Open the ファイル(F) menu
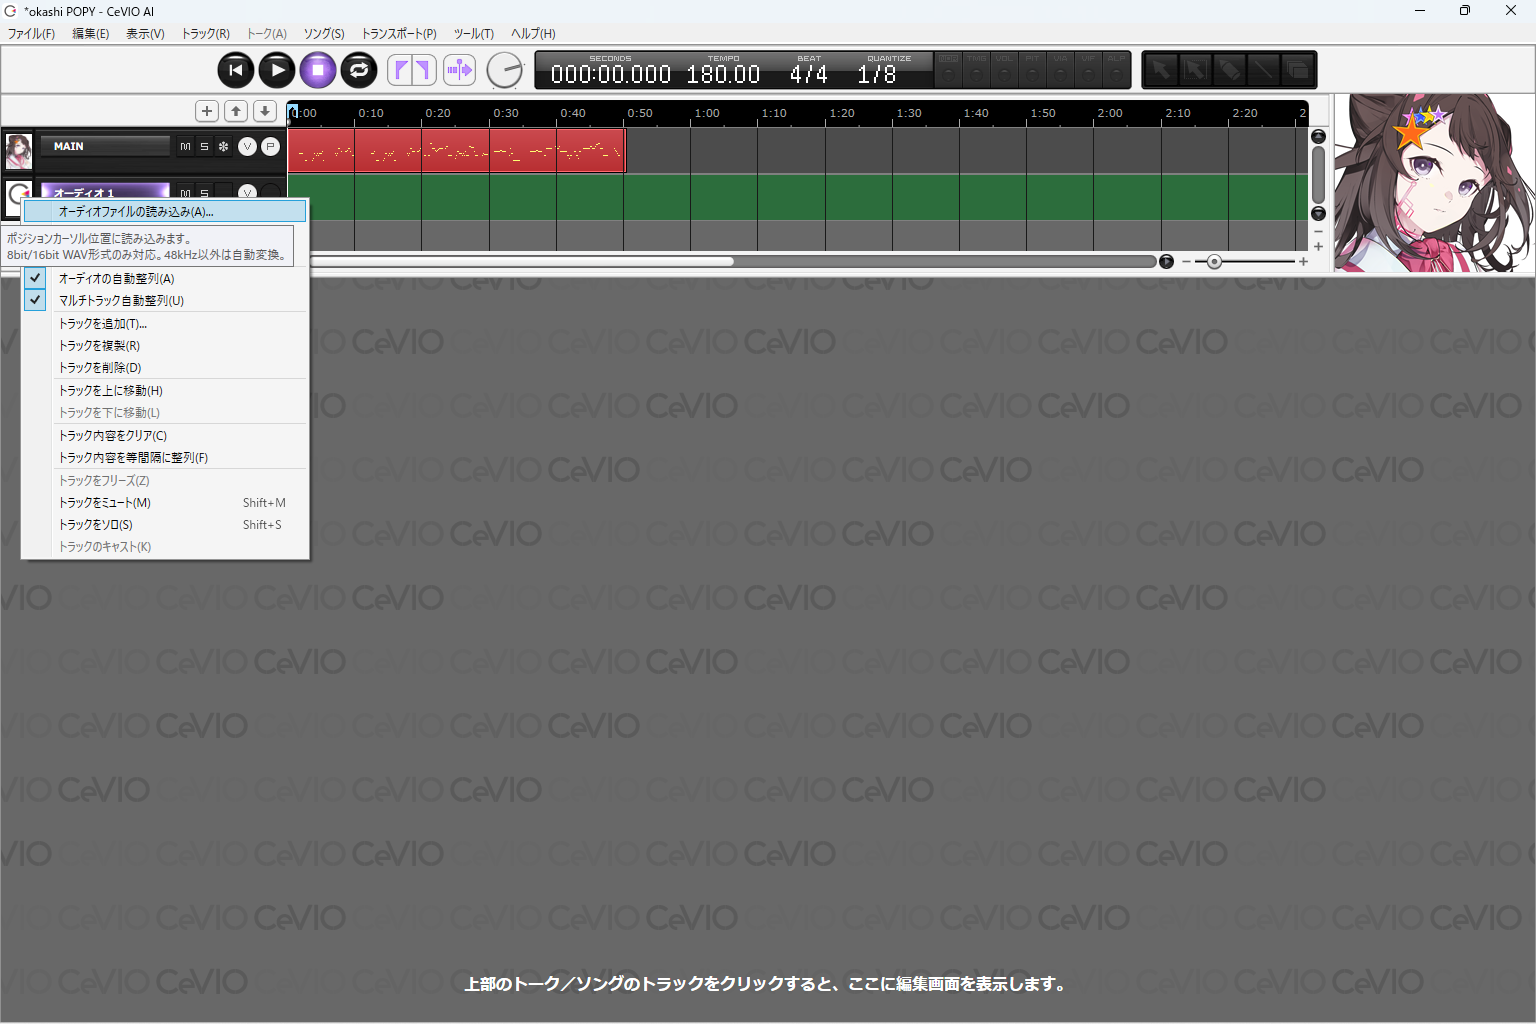 point(31,33)
